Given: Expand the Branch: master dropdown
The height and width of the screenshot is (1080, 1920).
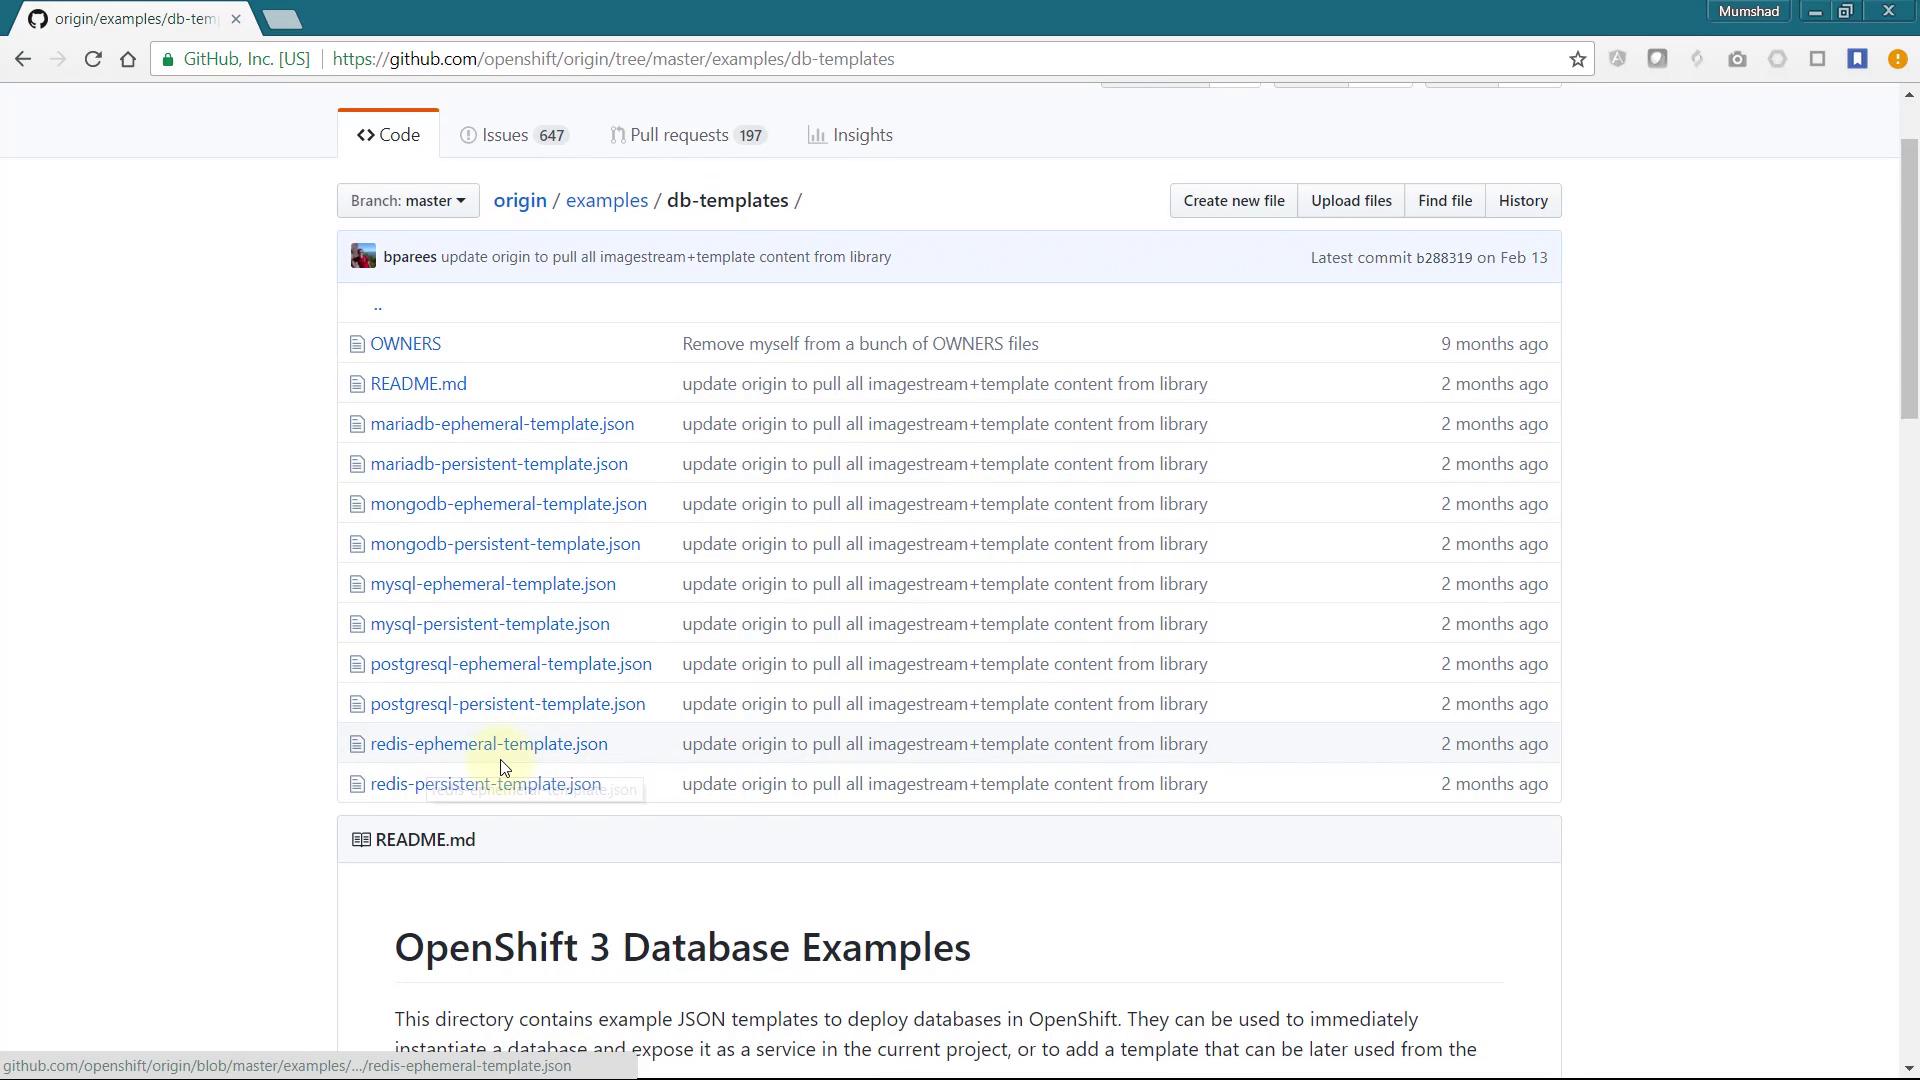Looking at the screenshot, I should (x=408, y=201).
